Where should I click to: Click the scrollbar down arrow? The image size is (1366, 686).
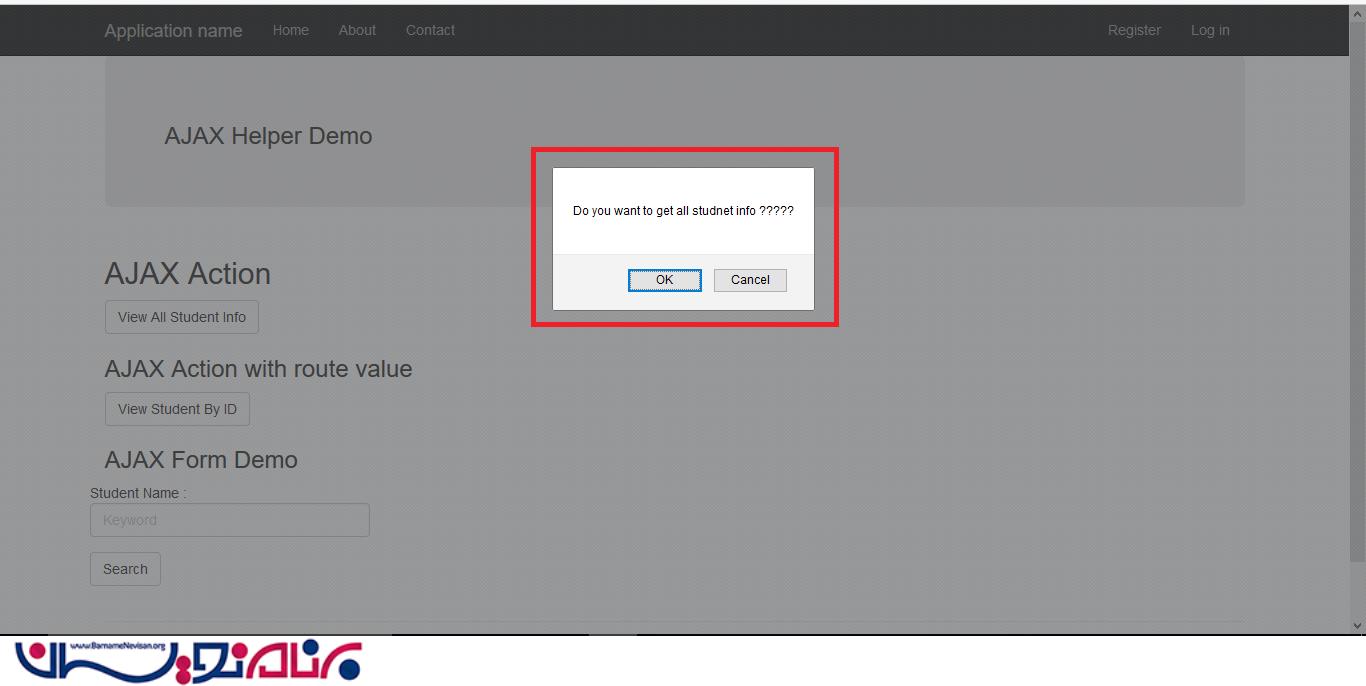pyautogui.click(x=1357, y=626)
